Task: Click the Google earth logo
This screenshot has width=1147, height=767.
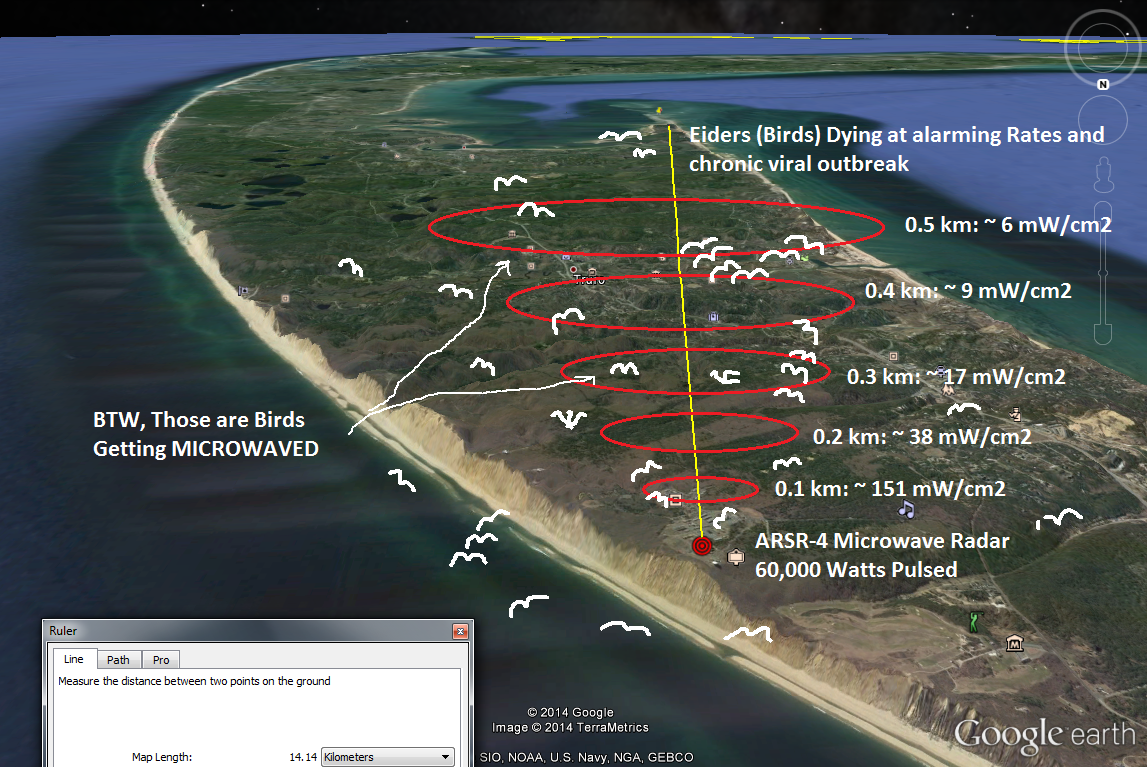Action: (1044, 736)
